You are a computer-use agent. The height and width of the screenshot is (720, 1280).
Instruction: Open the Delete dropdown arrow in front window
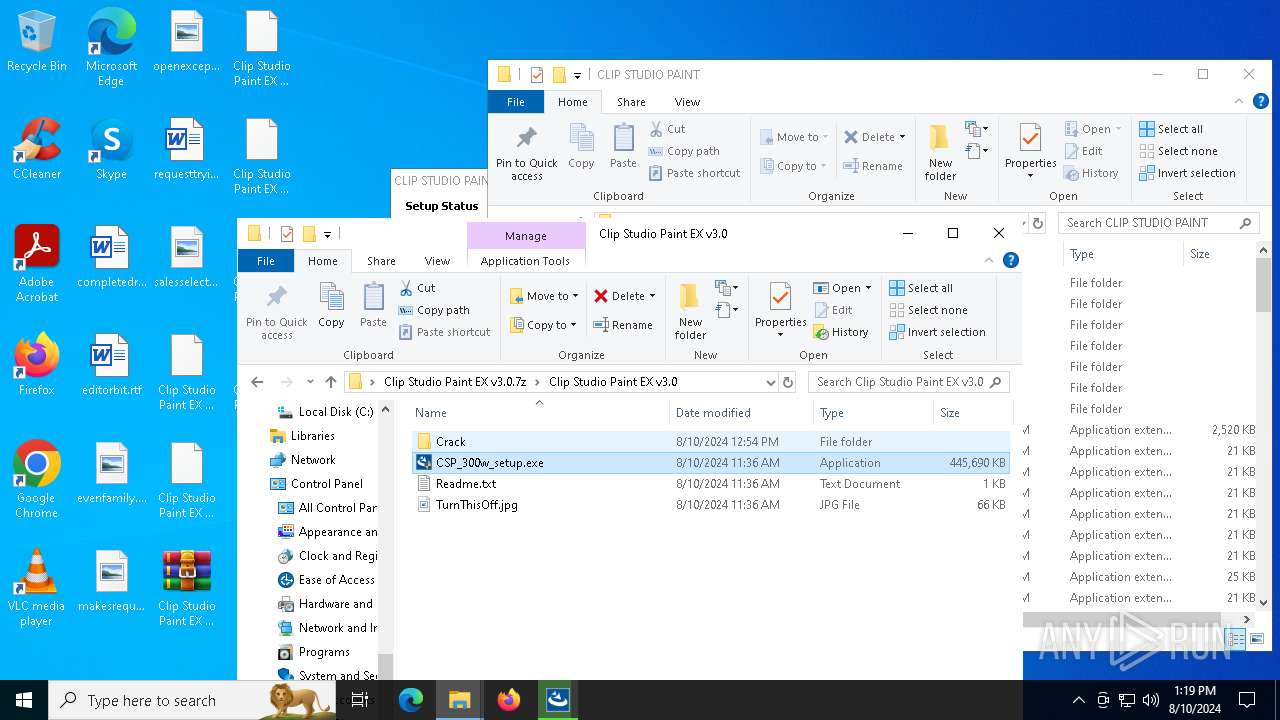652,296
